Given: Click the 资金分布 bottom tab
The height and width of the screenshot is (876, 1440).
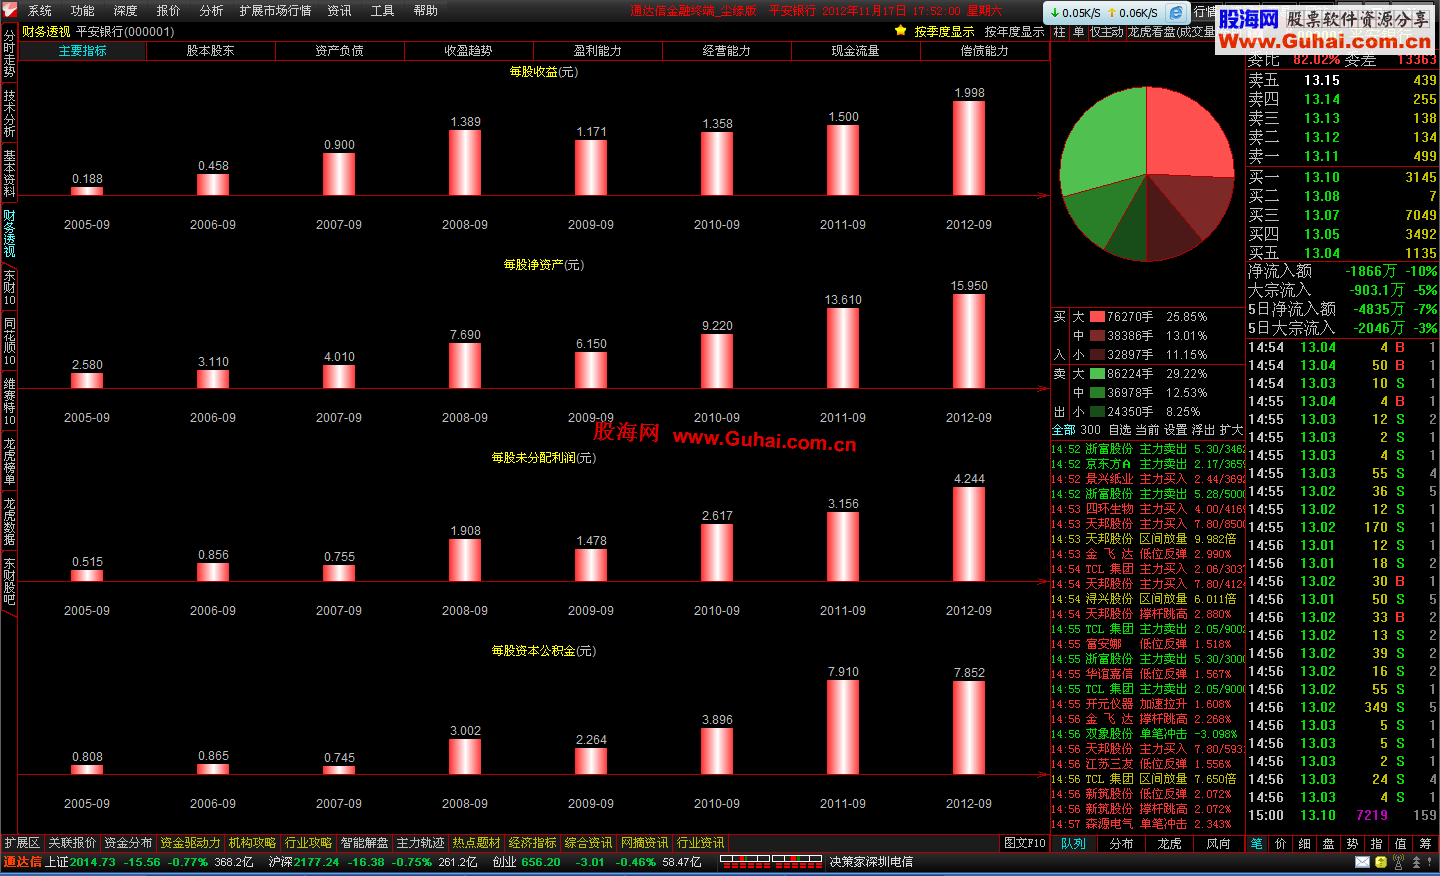Looking at the screenshot, I should (128, 843).
